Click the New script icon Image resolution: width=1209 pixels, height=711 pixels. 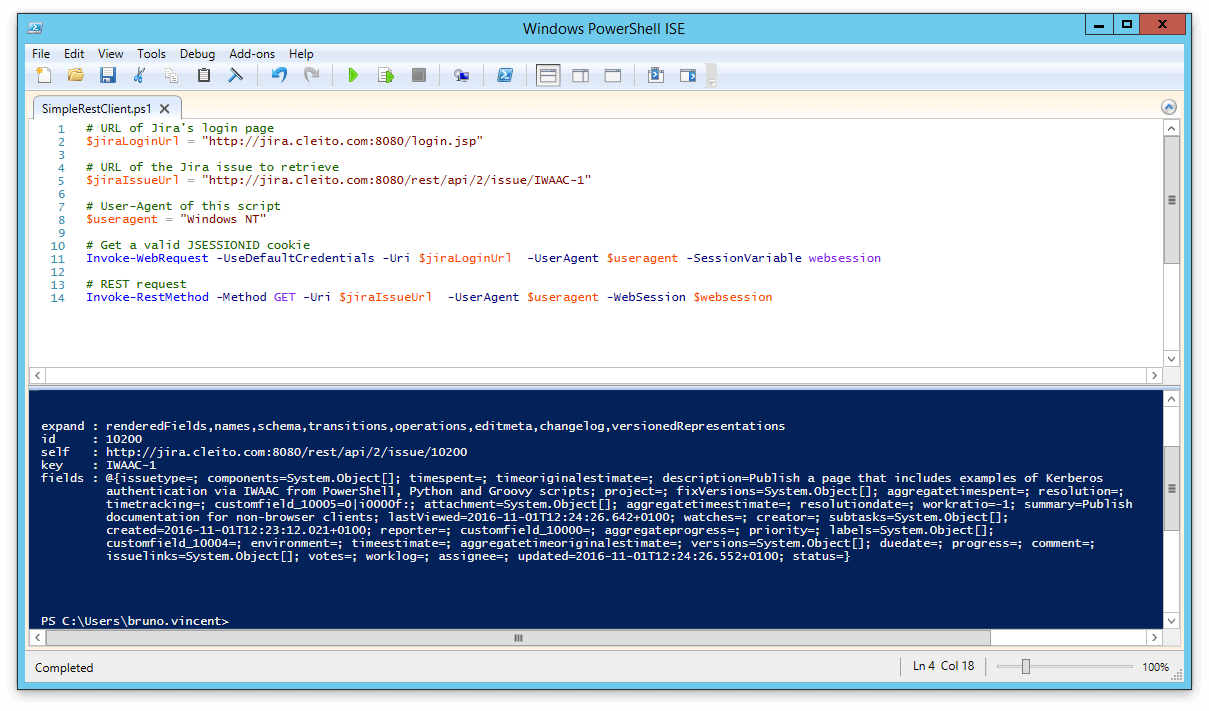tap(43, 75)
